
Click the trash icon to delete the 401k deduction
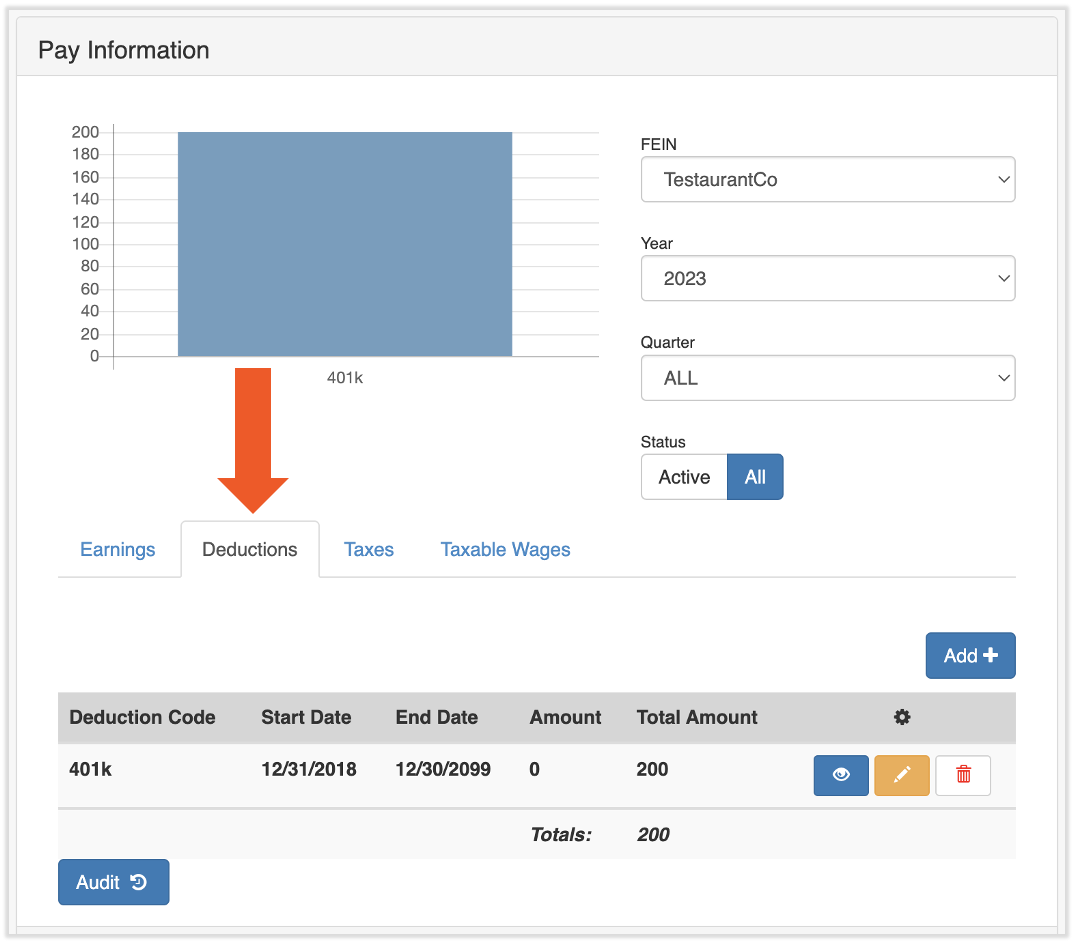962,775
